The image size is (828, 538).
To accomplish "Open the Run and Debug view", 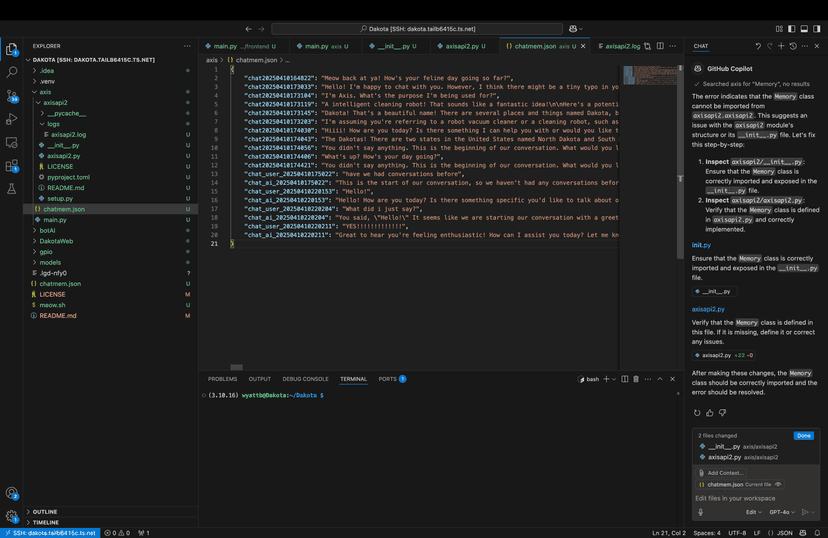I will coord(12,119).
